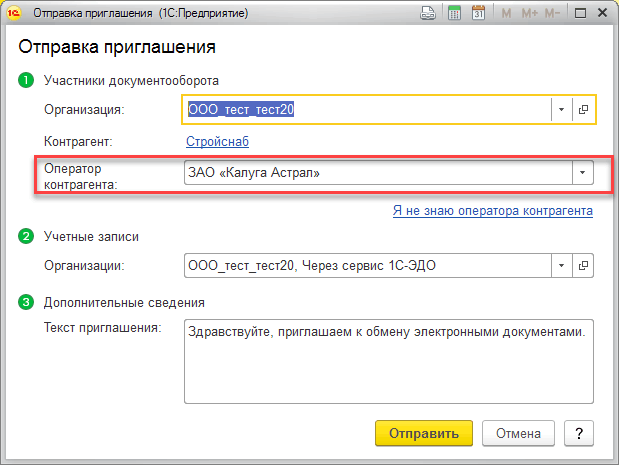
Task: Maximize the invitation dialog window
Action: (580, 14)
